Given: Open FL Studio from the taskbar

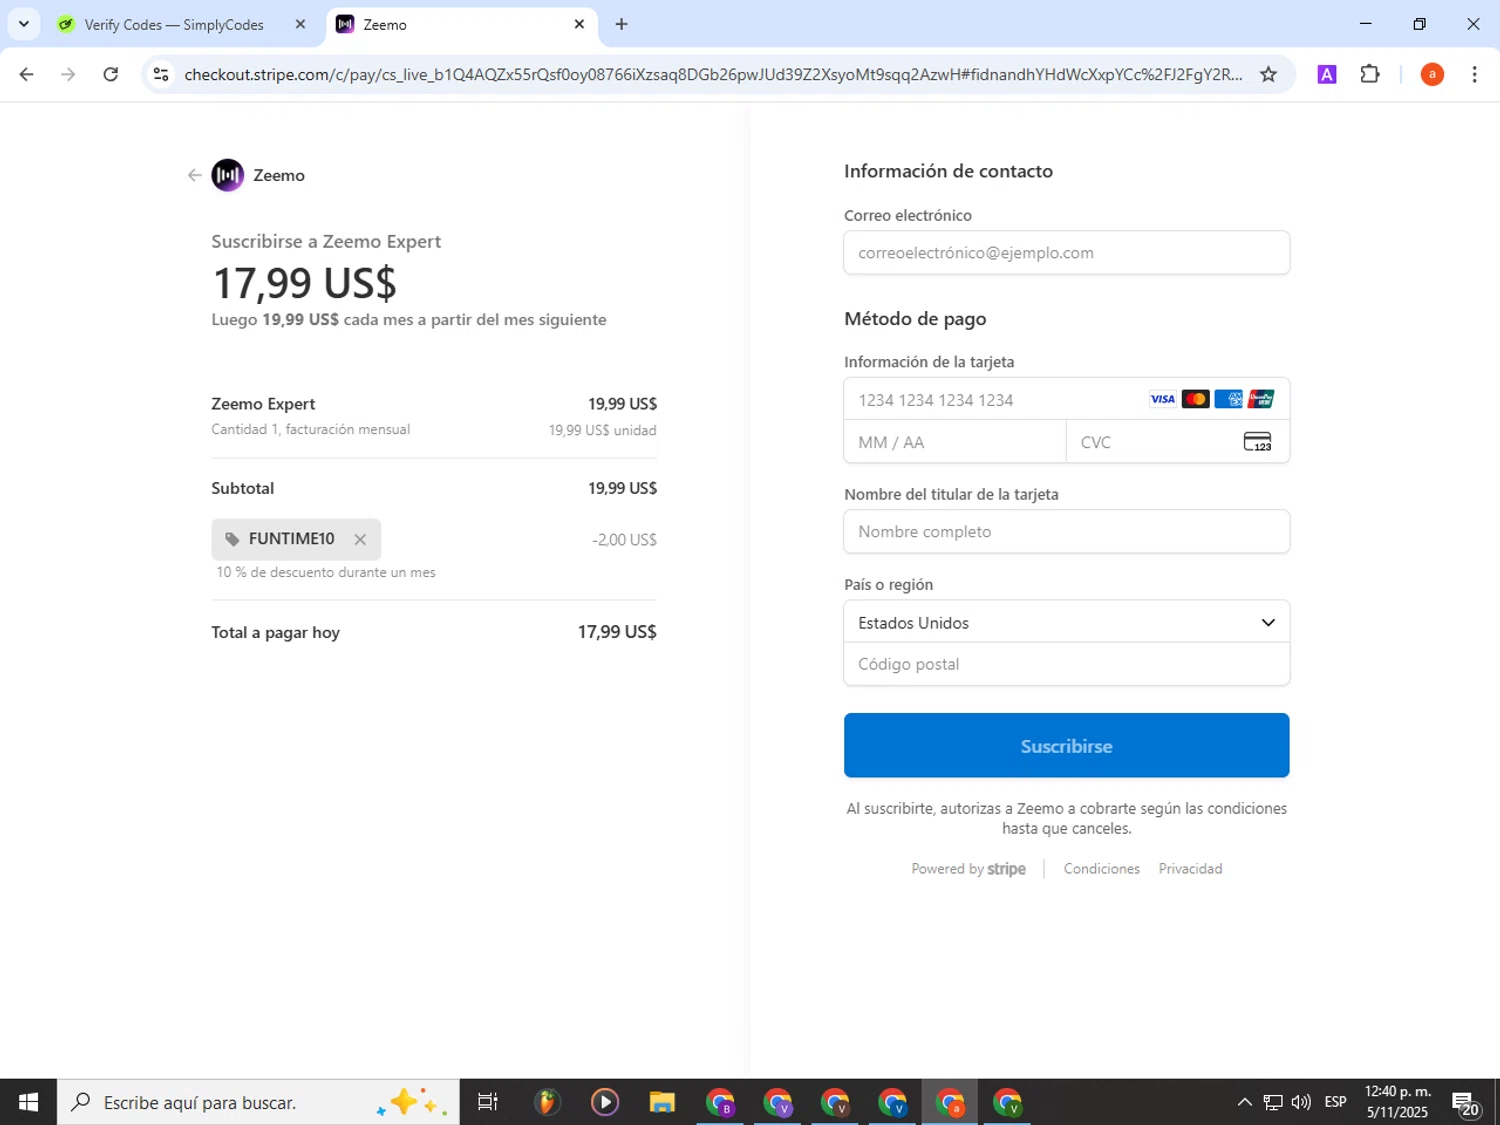Looking at the screenshot, I should click(x=546, y=1102).
